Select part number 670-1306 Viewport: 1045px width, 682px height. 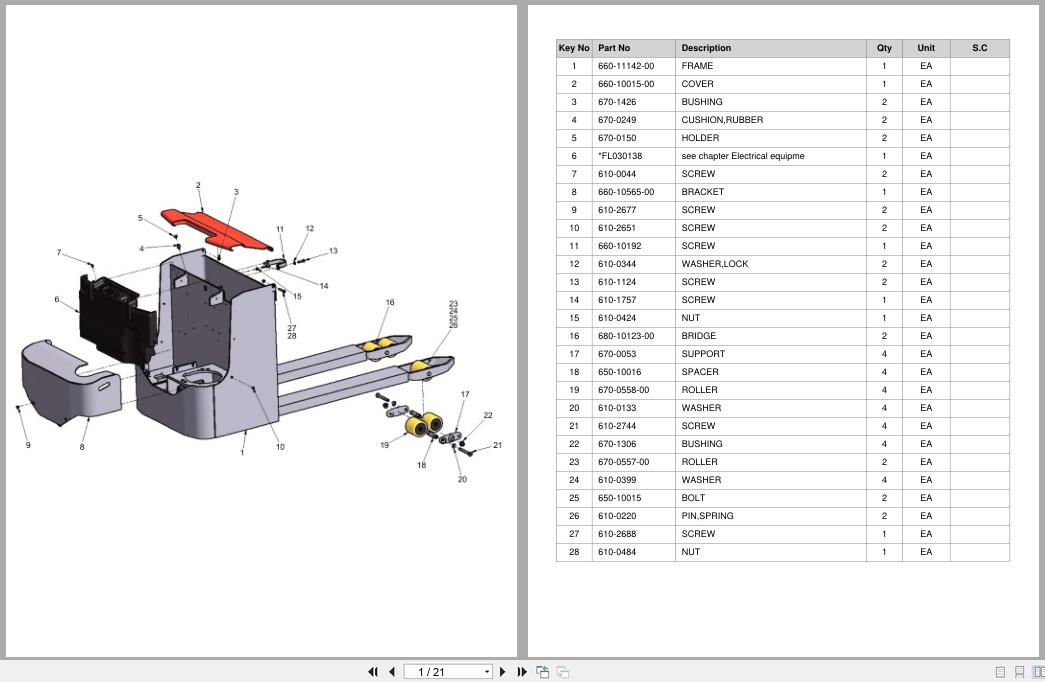pyautogui.click(x=617, y=444)
